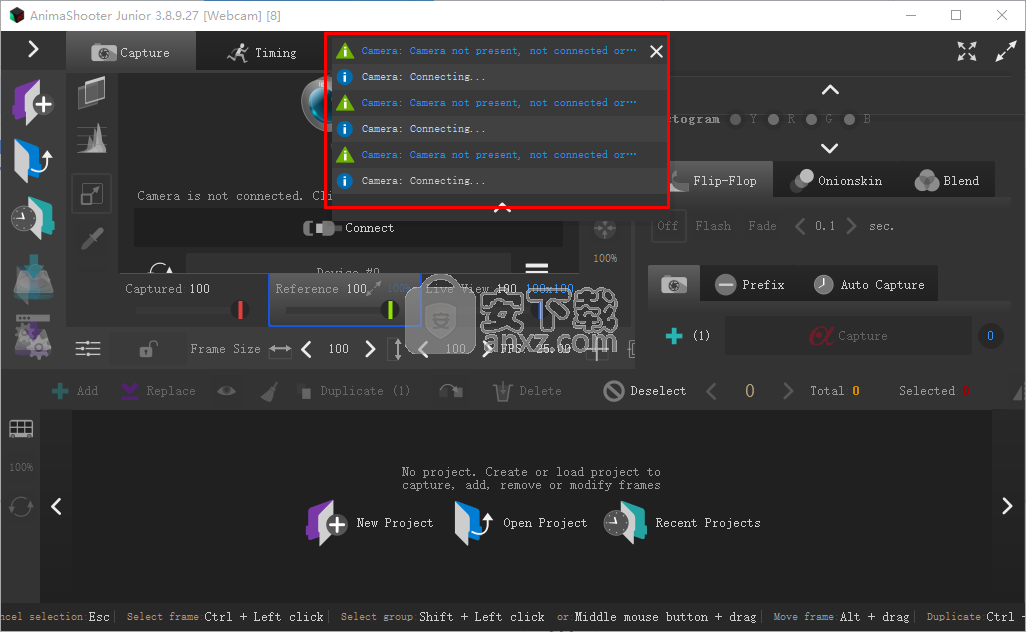1026x632 pixels.
Task: Click the Delete frames button
Action: (x=527, y=391)
